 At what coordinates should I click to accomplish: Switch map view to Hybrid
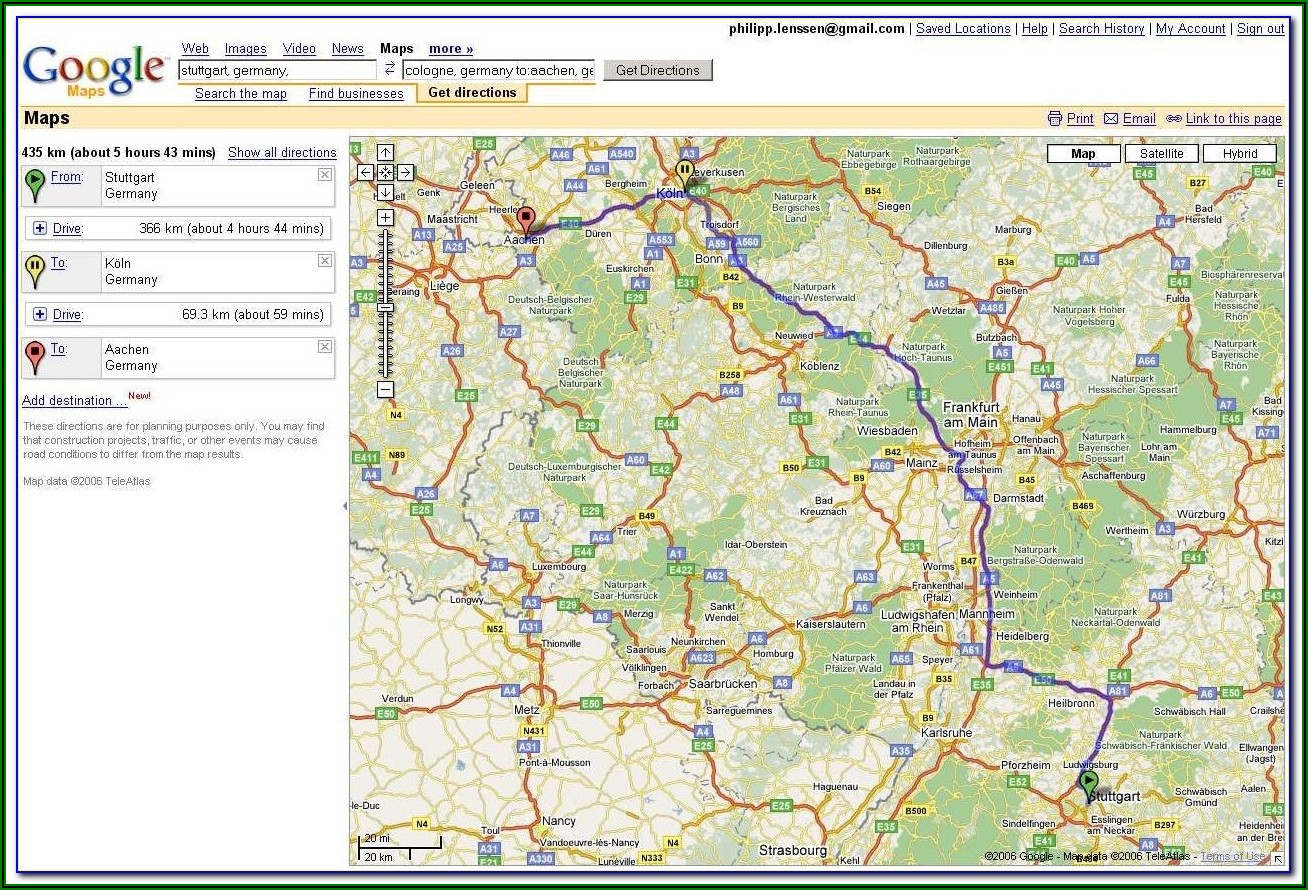[x=1239, y=154]
